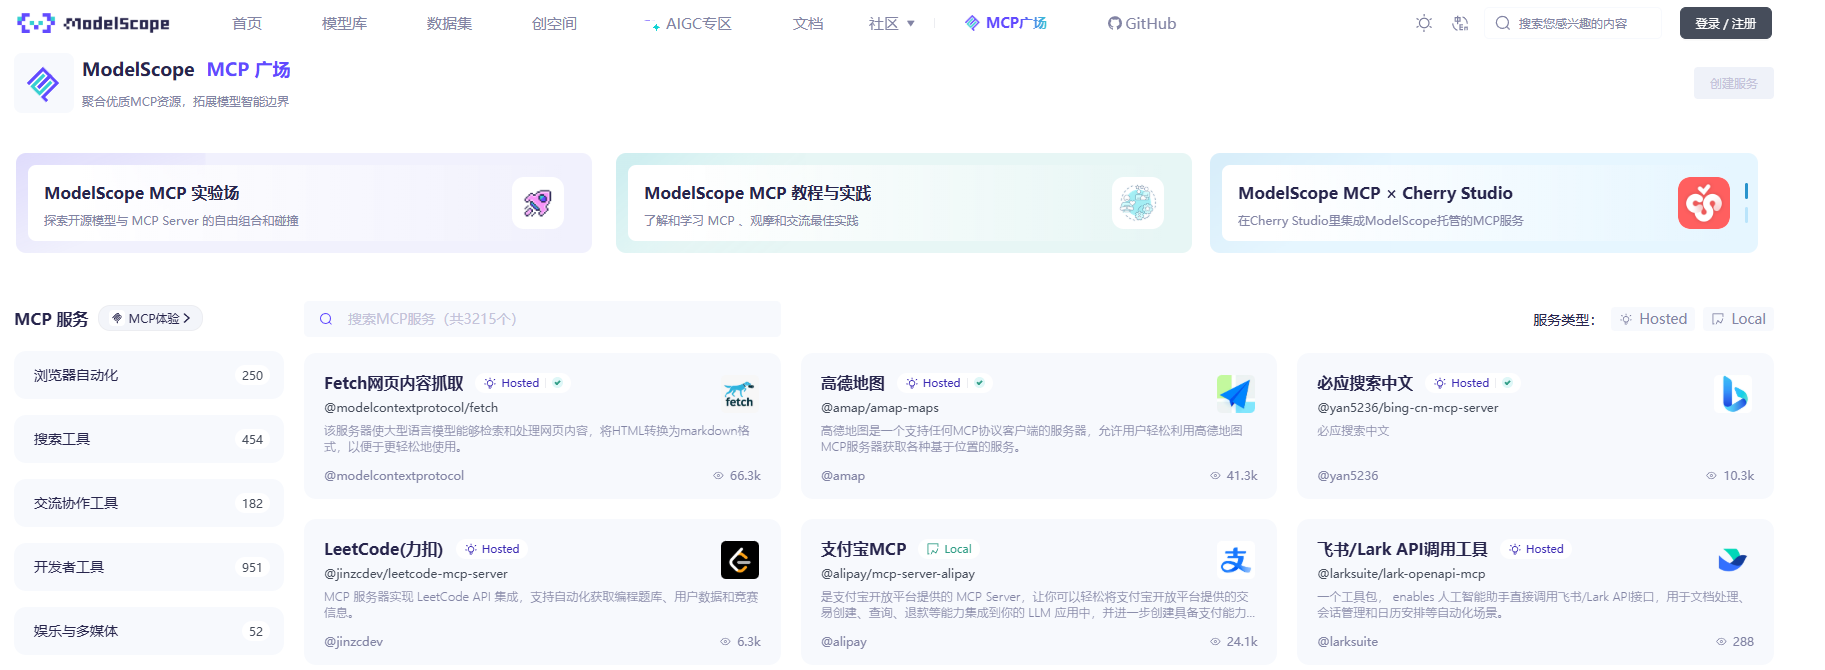Open the 飞书/Lark API调用工具 title
The width and height of the screenshot is (1825, 670).
tap(1402, 549)
